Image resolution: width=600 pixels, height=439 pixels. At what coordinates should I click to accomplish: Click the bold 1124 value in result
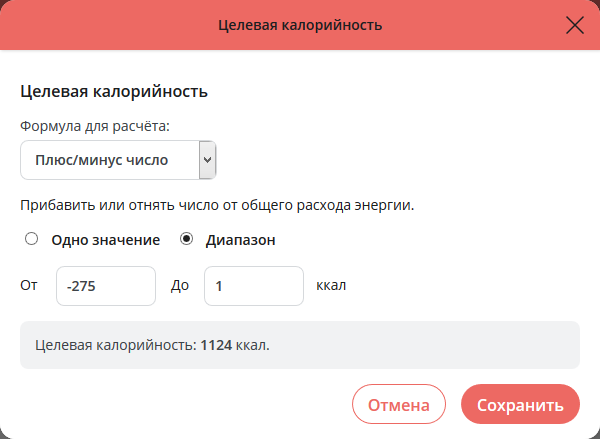(216, 345)
